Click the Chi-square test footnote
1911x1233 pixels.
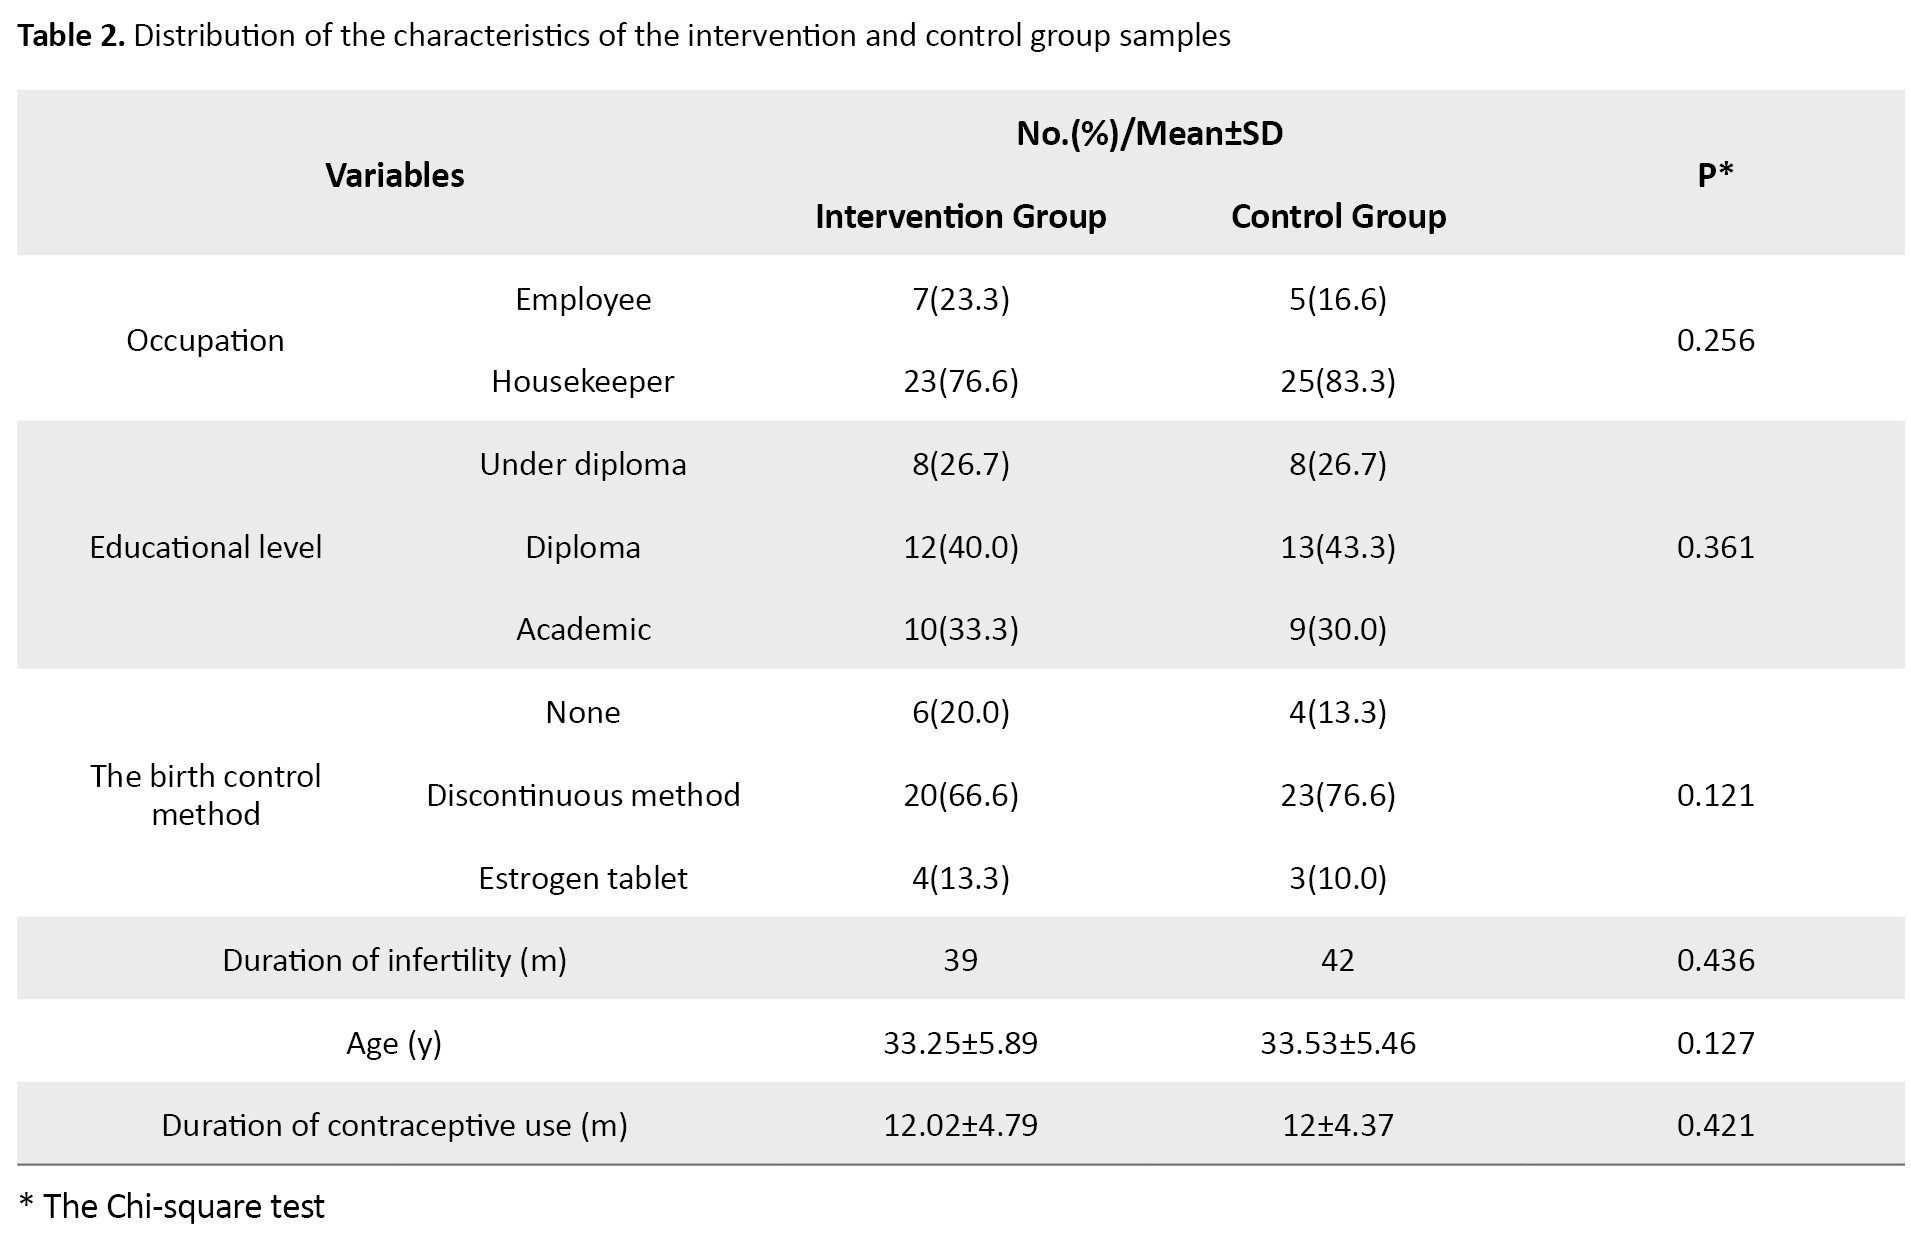[x=172, y=1206]
